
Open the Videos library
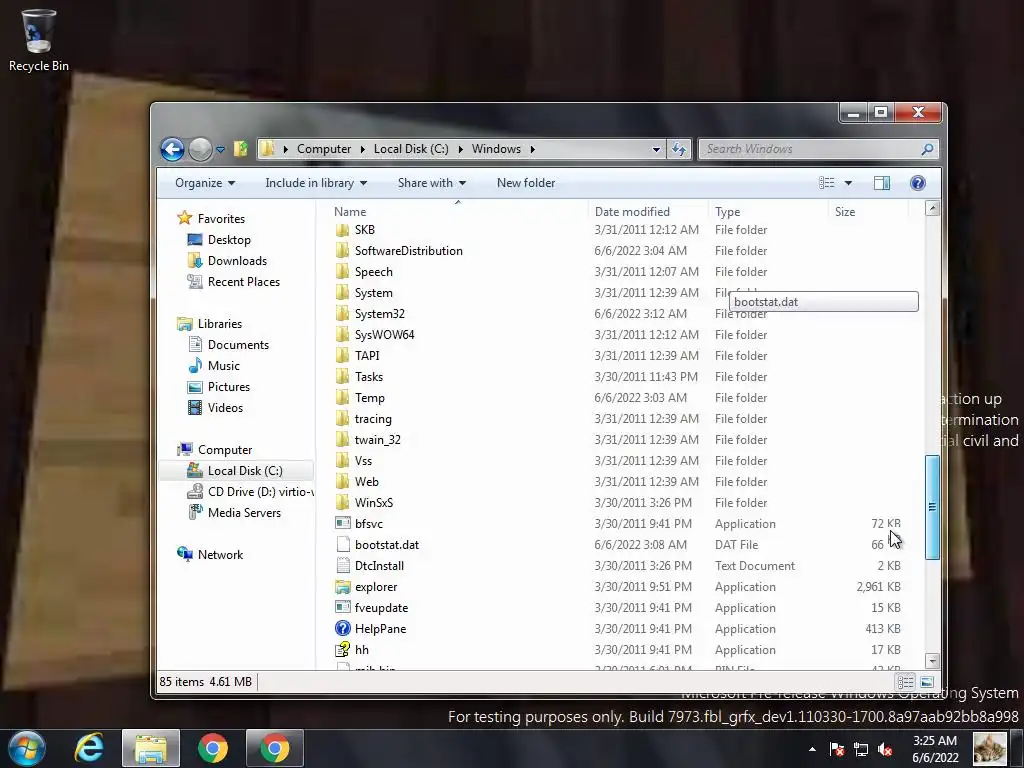225,408
